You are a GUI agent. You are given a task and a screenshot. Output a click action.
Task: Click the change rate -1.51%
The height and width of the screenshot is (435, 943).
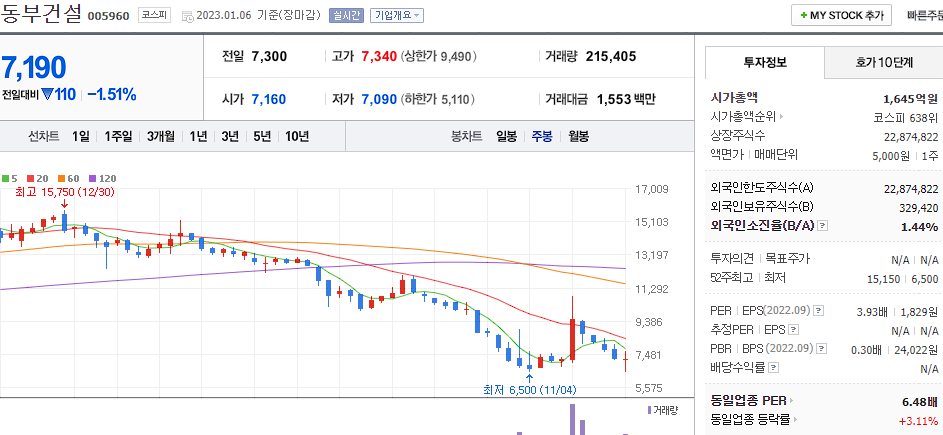112,94
